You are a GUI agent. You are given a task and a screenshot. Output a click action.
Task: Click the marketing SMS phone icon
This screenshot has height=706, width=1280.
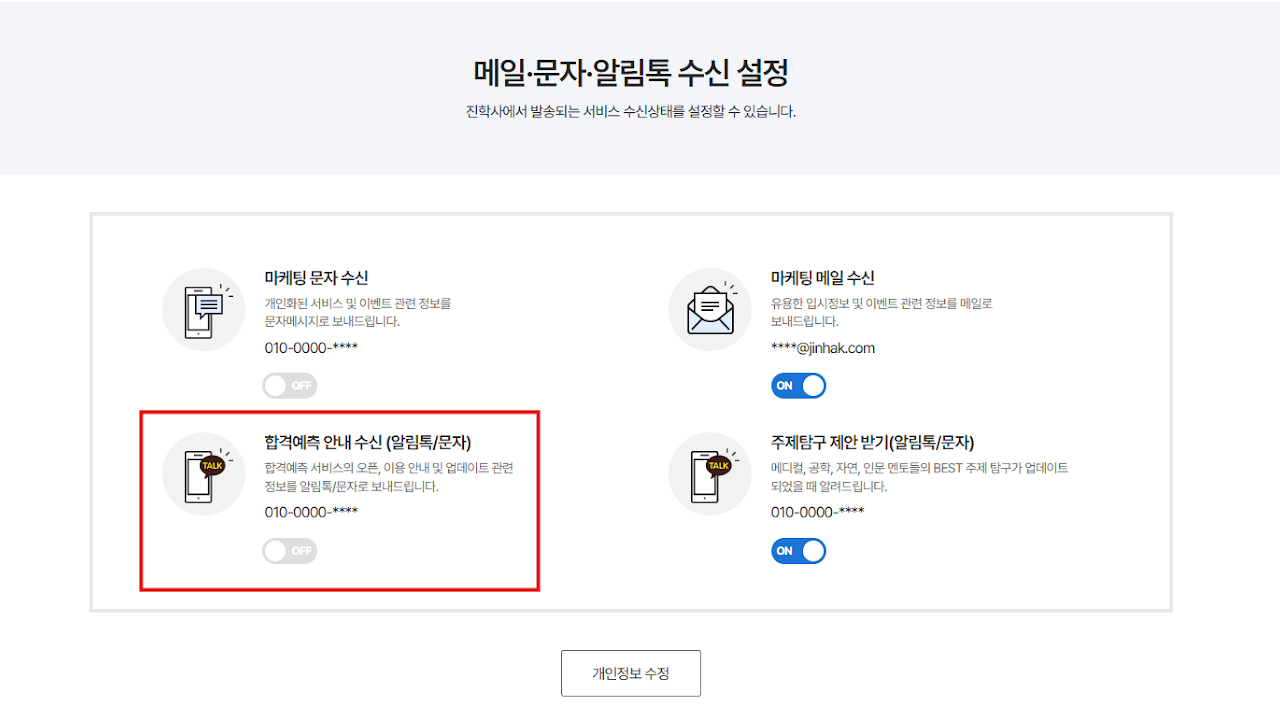[x=204, y=309]
